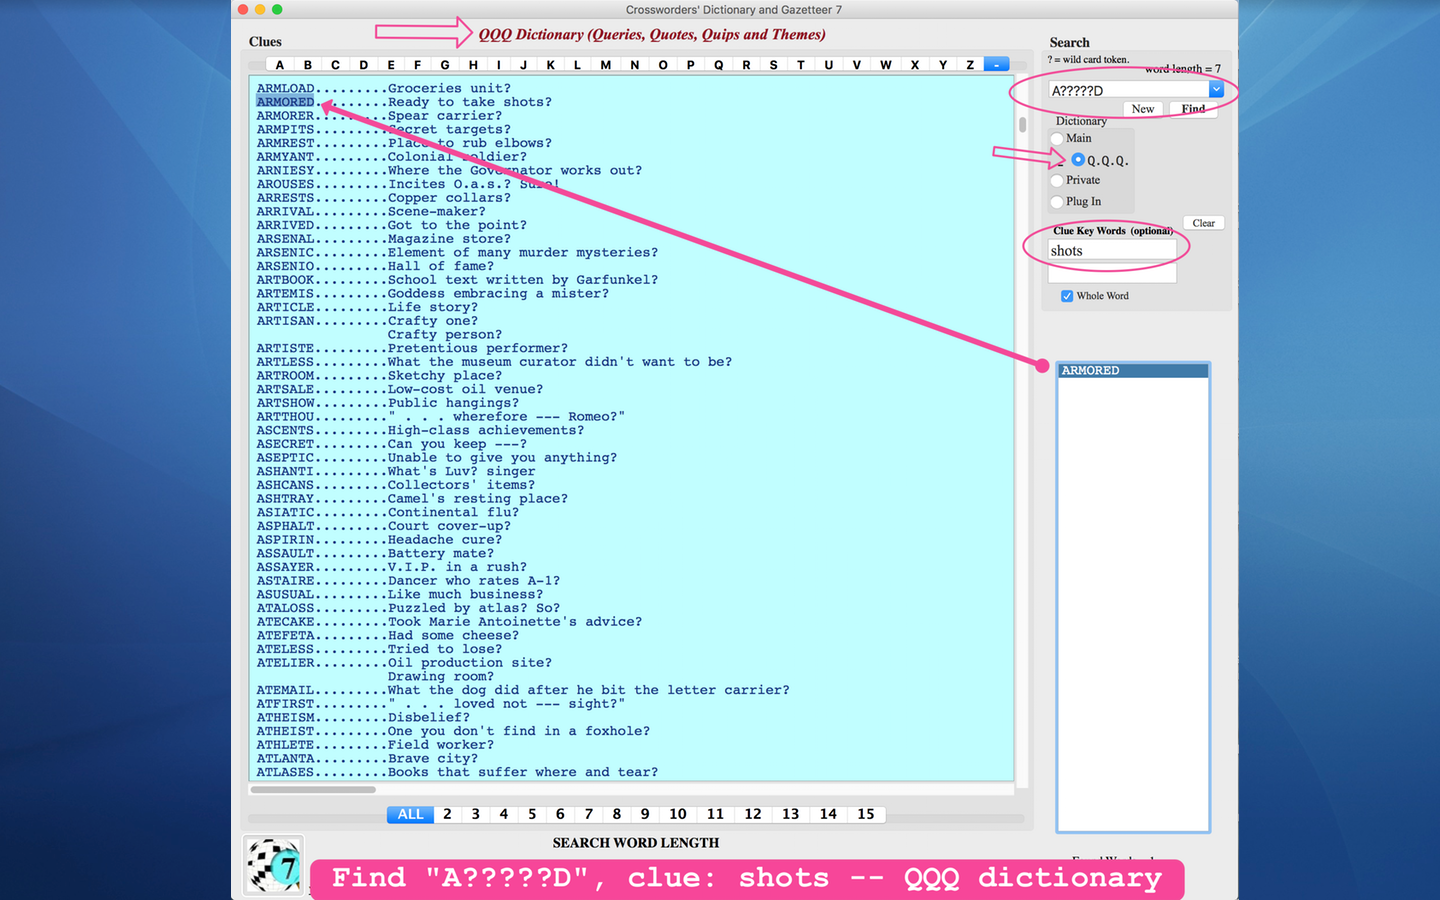Click the ASHTRAY Camel's resting place row
1440x900 pixels.
[x=412, y=499]
